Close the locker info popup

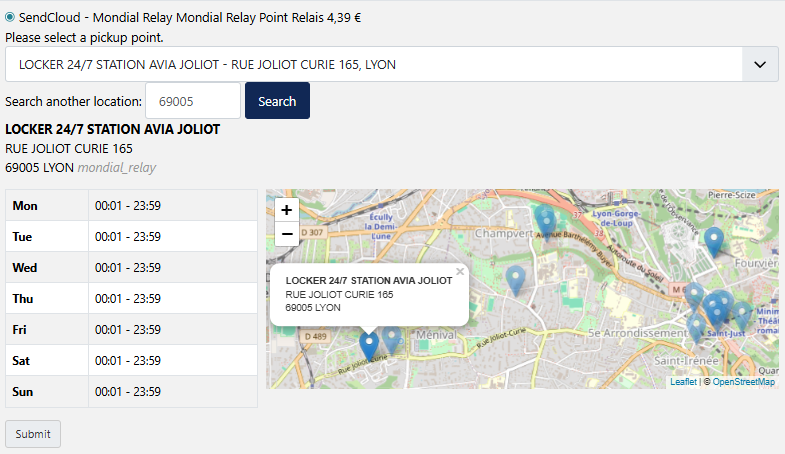(460, 271)
